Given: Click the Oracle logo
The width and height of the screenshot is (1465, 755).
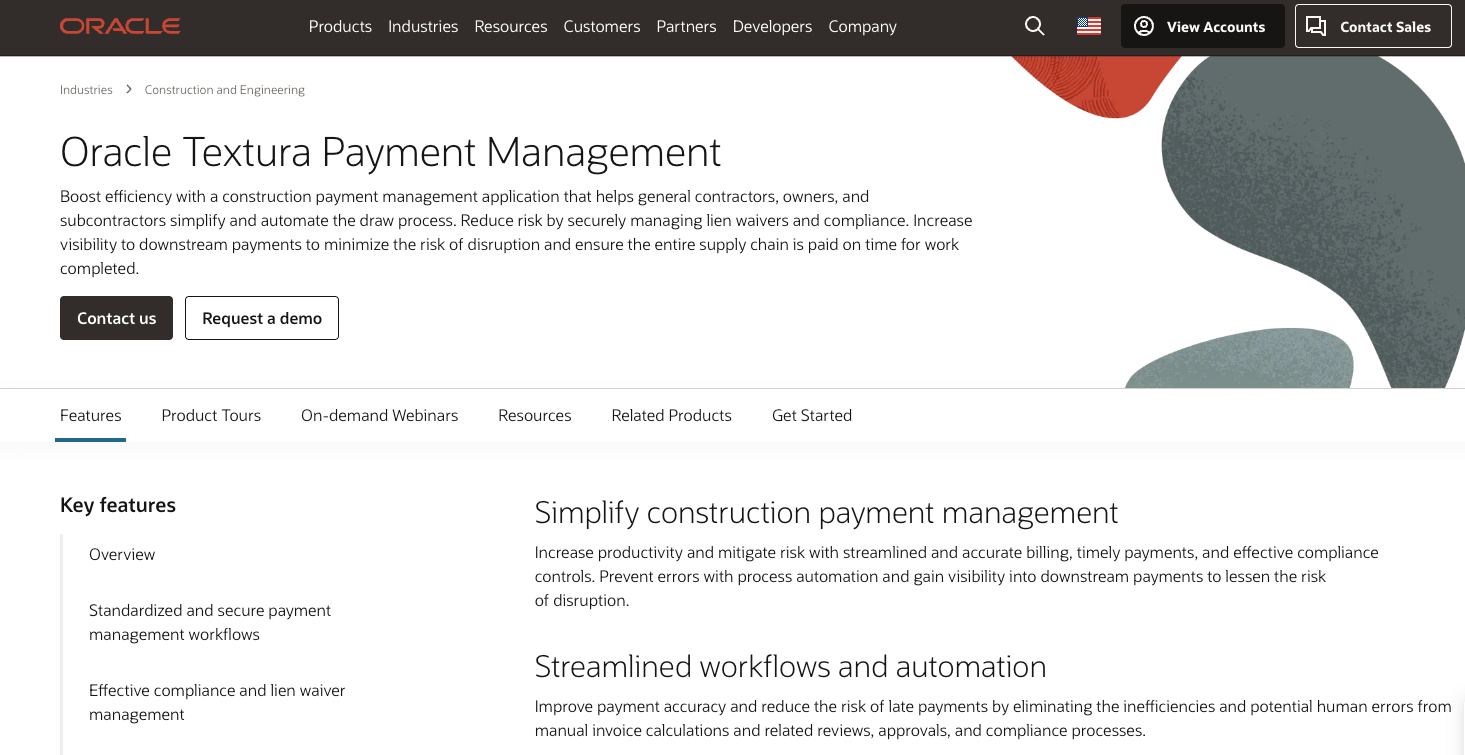Looking at the screenshot, I should [120, 27].
